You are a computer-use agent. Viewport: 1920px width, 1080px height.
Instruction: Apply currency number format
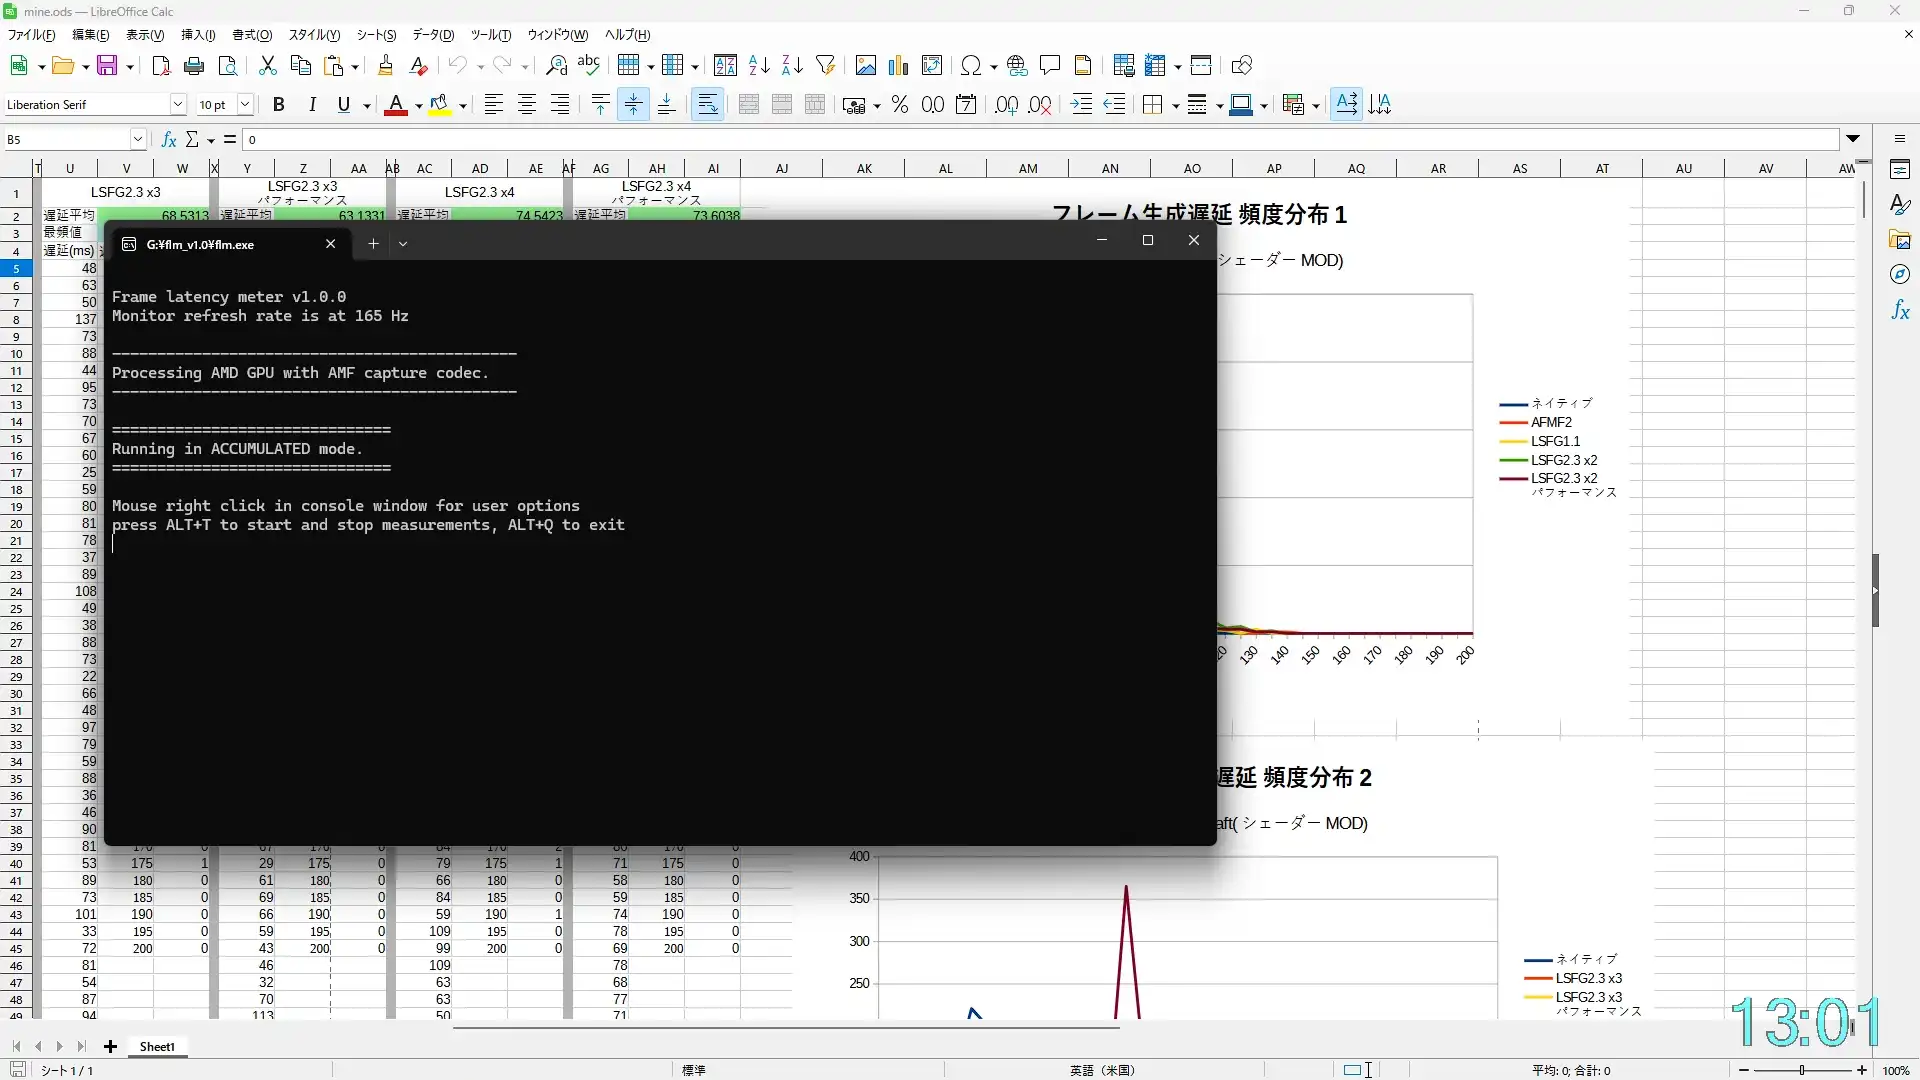[x=855, y=104]
